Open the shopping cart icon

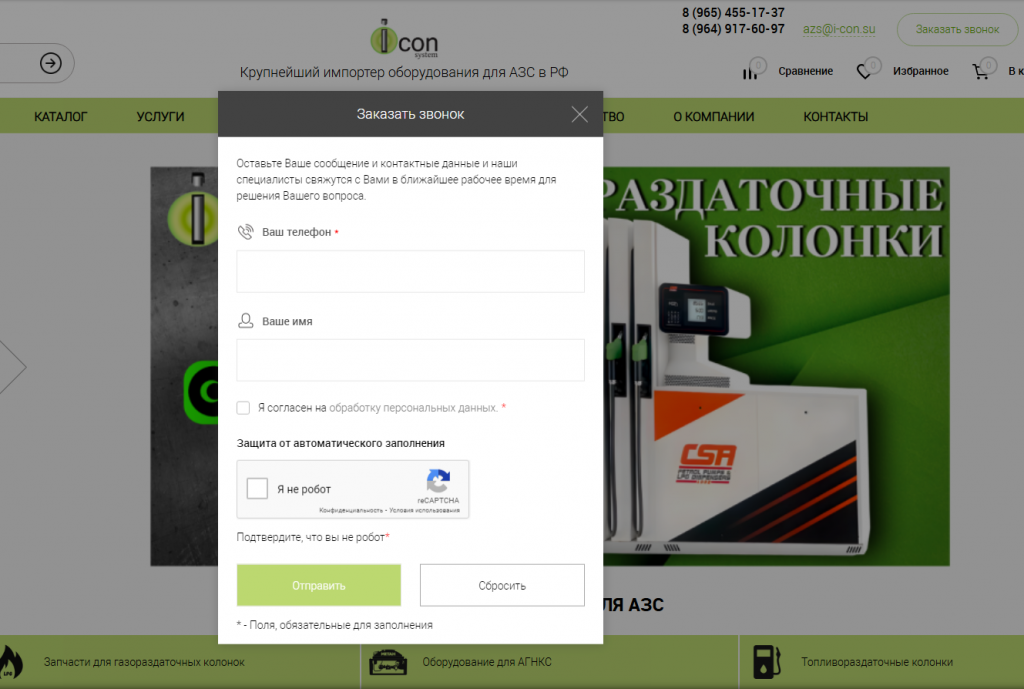[x=980, y=71]
